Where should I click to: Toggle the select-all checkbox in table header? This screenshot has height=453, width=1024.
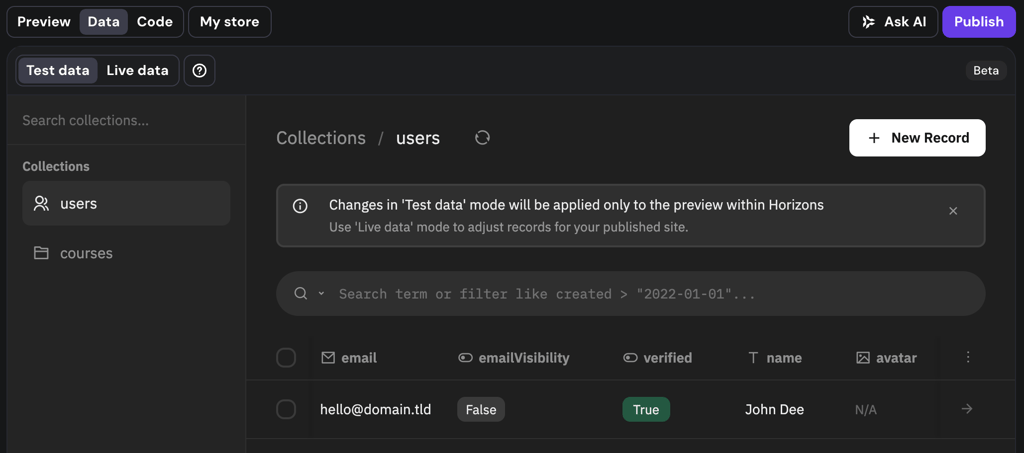tap(286, 358)
